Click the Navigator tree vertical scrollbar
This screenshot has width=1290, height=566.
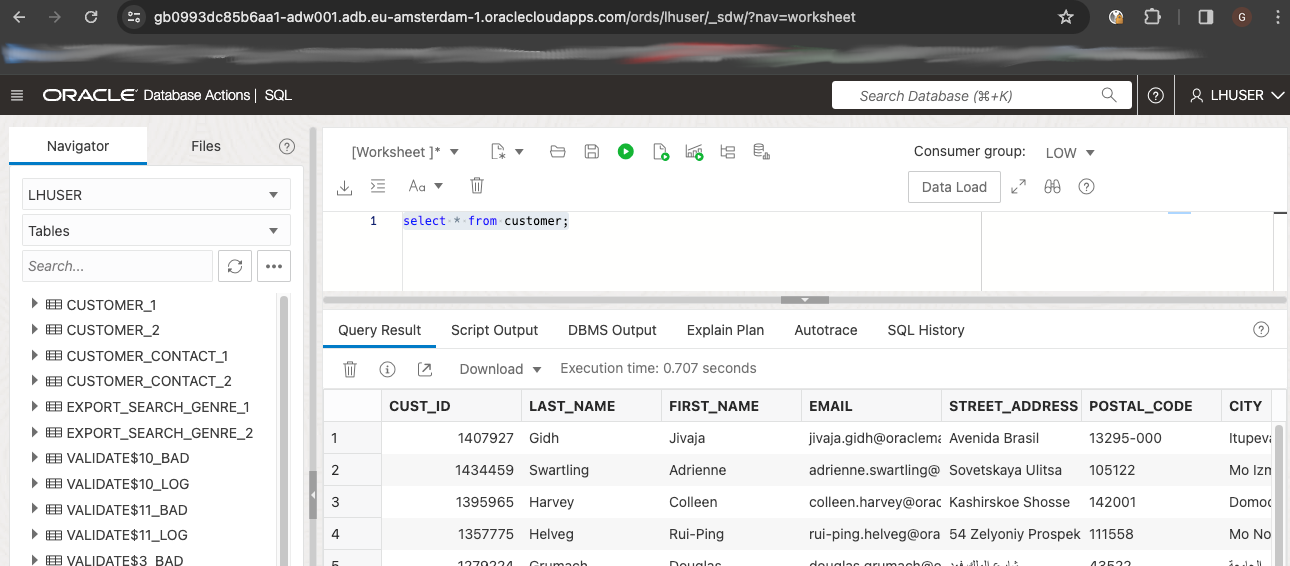coord(284,430)
